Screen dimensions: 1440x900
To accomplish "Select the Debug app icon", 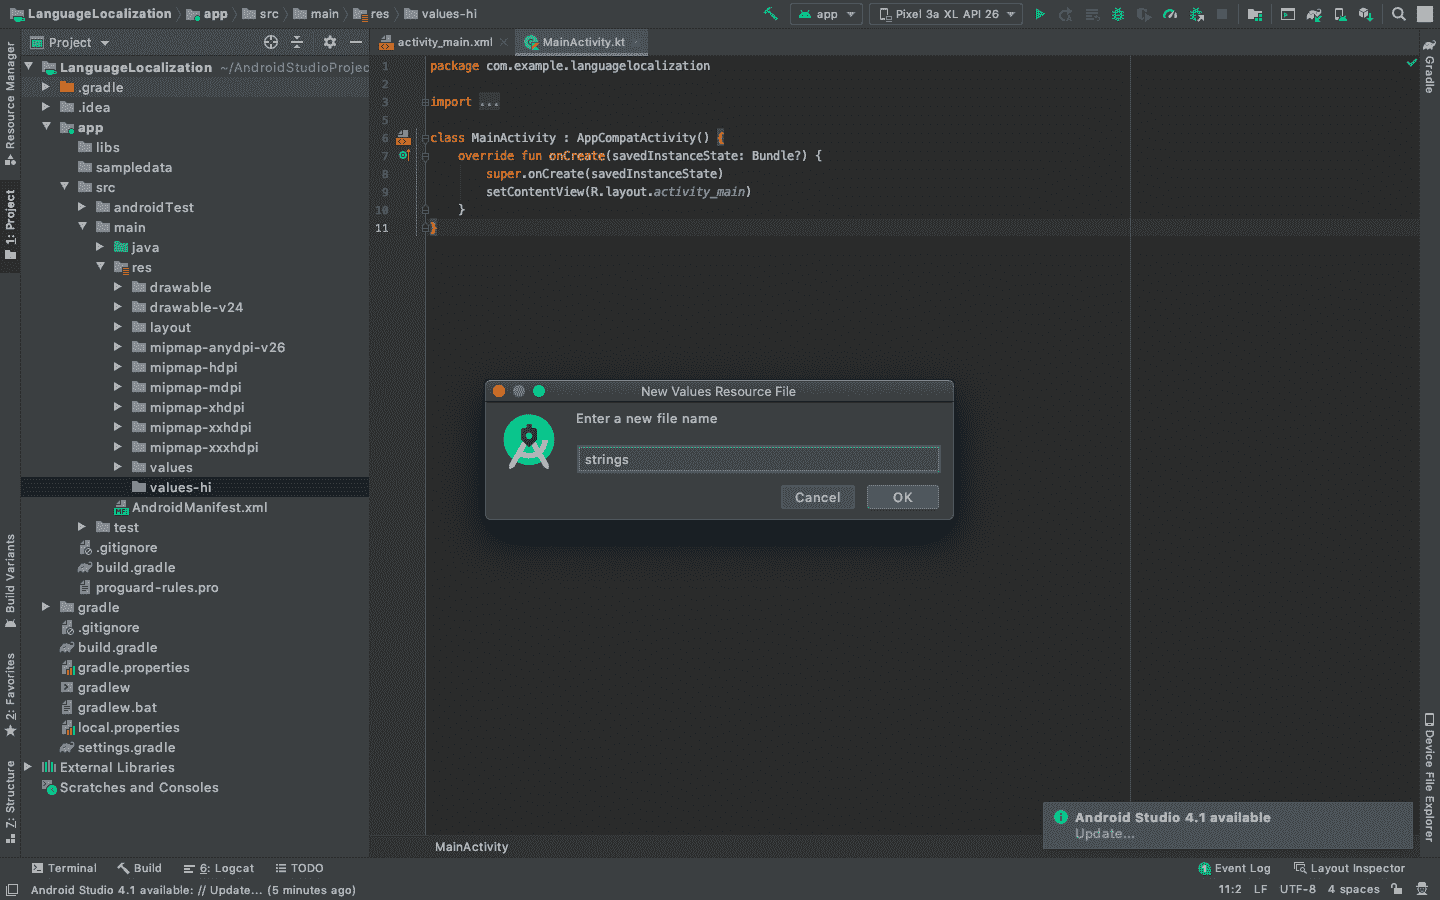I will point(1117,13).
